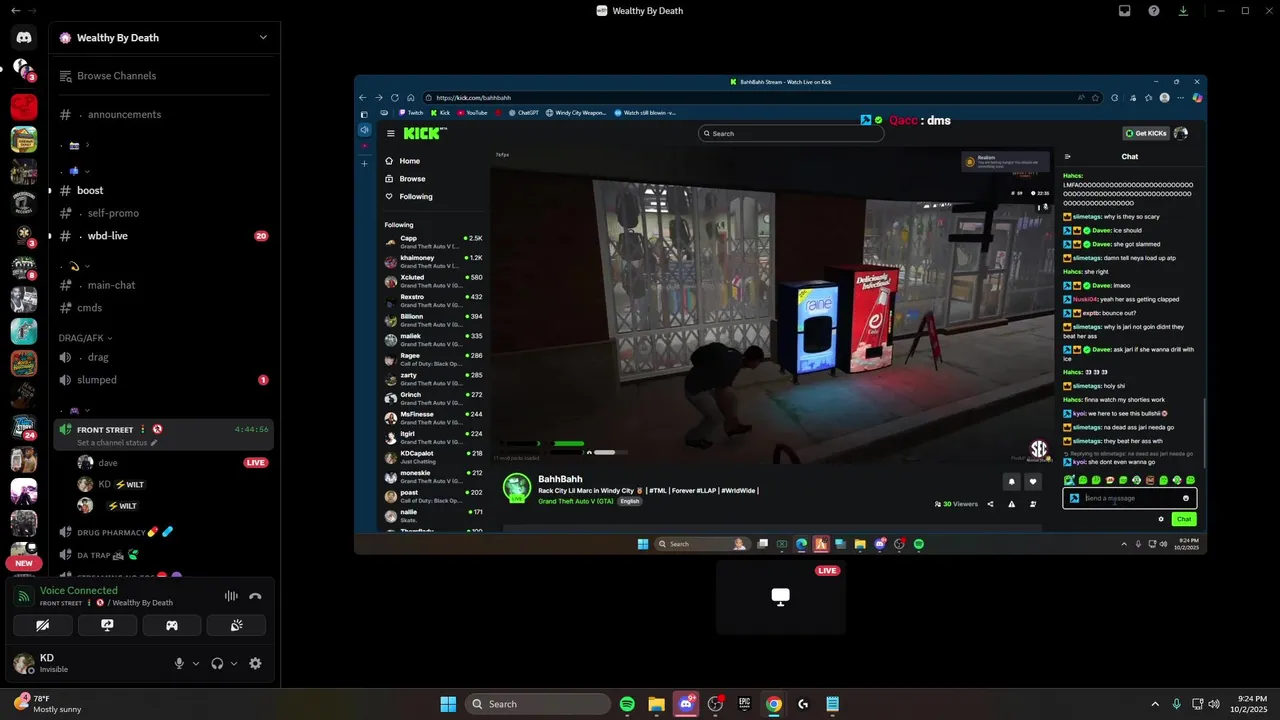Click the Browse Channels list icon

tap(65, 76)
